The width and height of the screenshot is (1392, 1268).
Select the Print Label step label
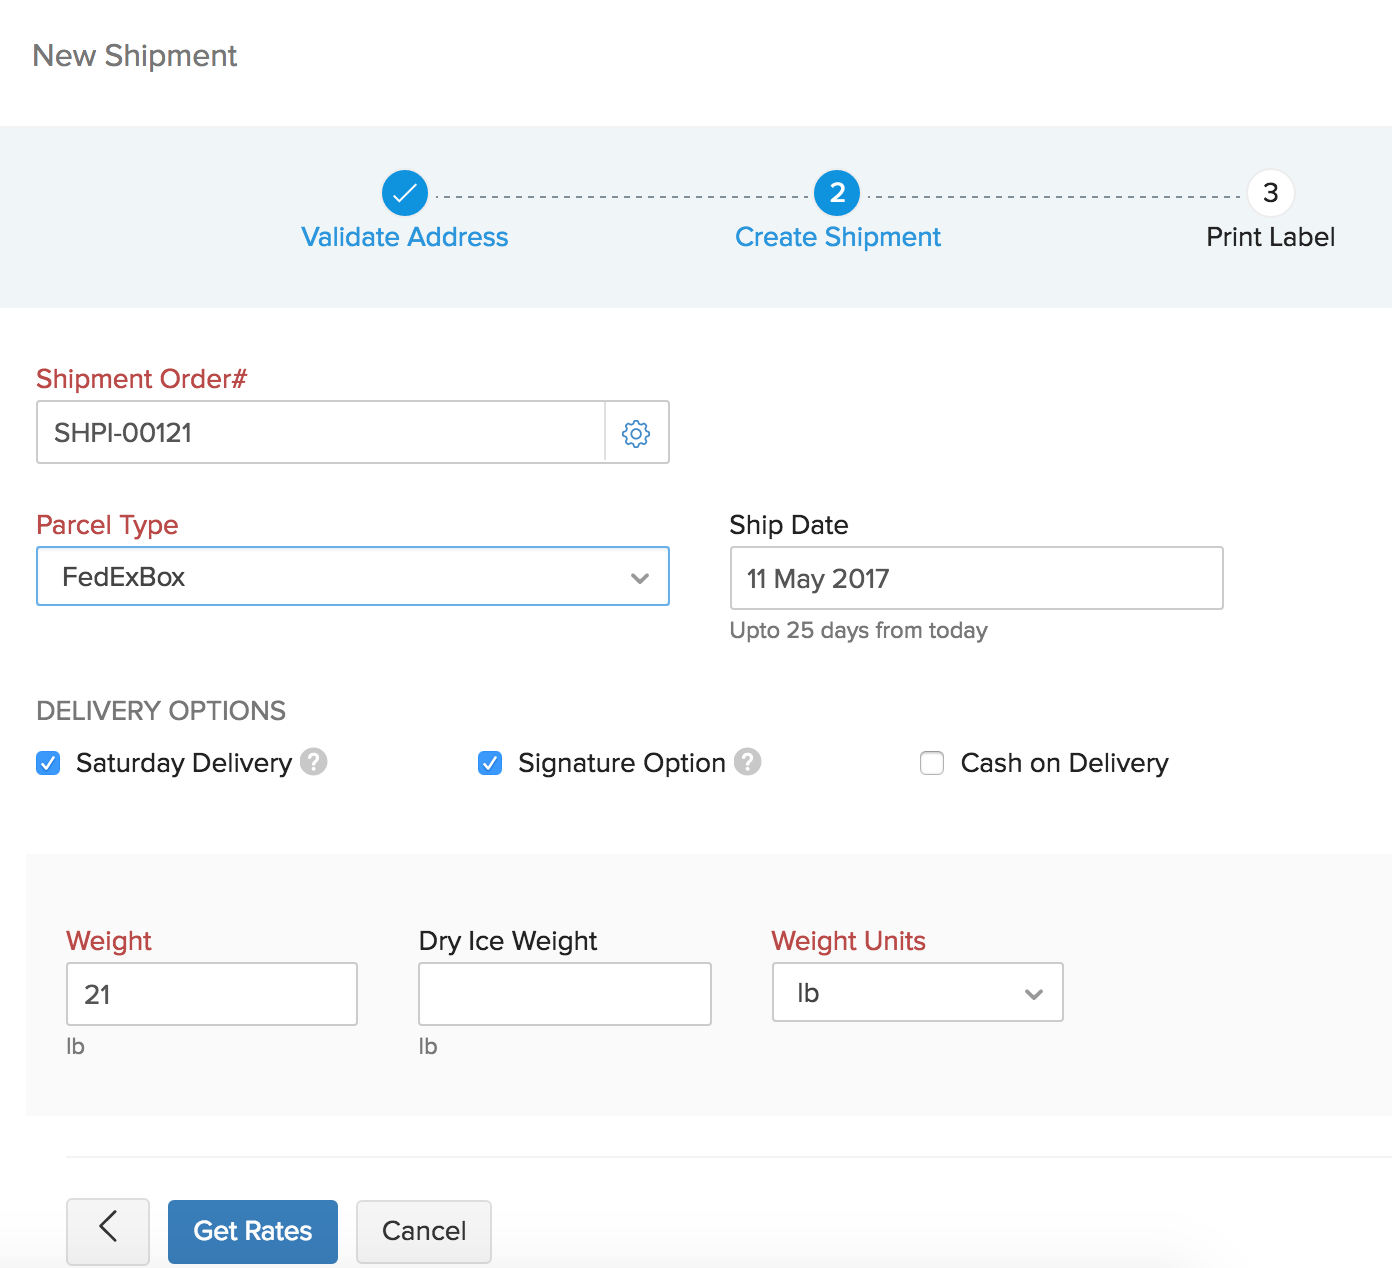click(x=1270, y=237)
